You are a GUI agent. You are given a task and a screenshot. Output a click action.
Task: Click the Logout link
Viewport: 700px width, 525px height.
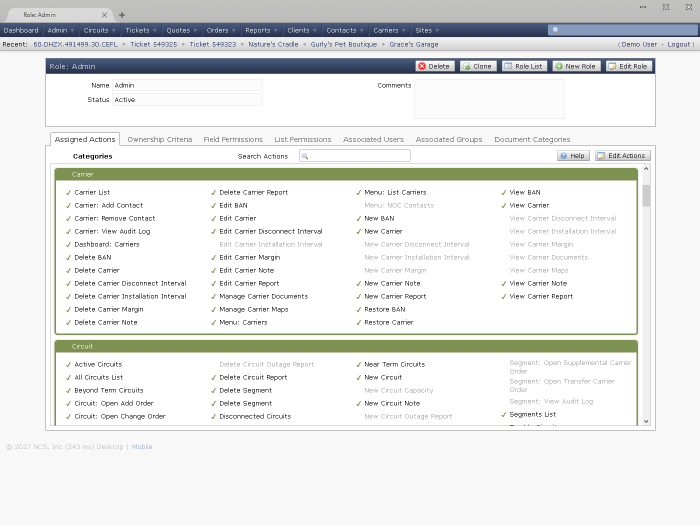tap(680, 45)
